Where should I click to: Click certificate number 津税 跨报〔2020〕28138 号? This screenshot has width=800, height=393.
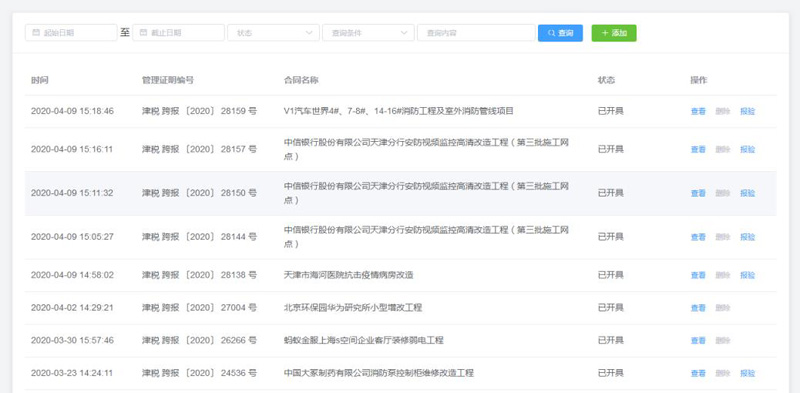tap(199, 275)
